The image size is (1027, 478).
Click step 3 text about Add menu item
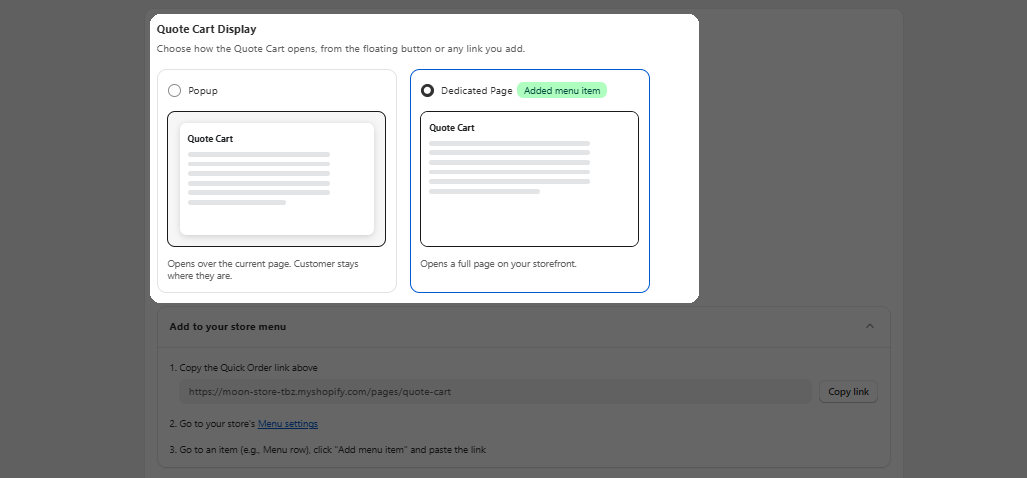[x=327, y=450]
